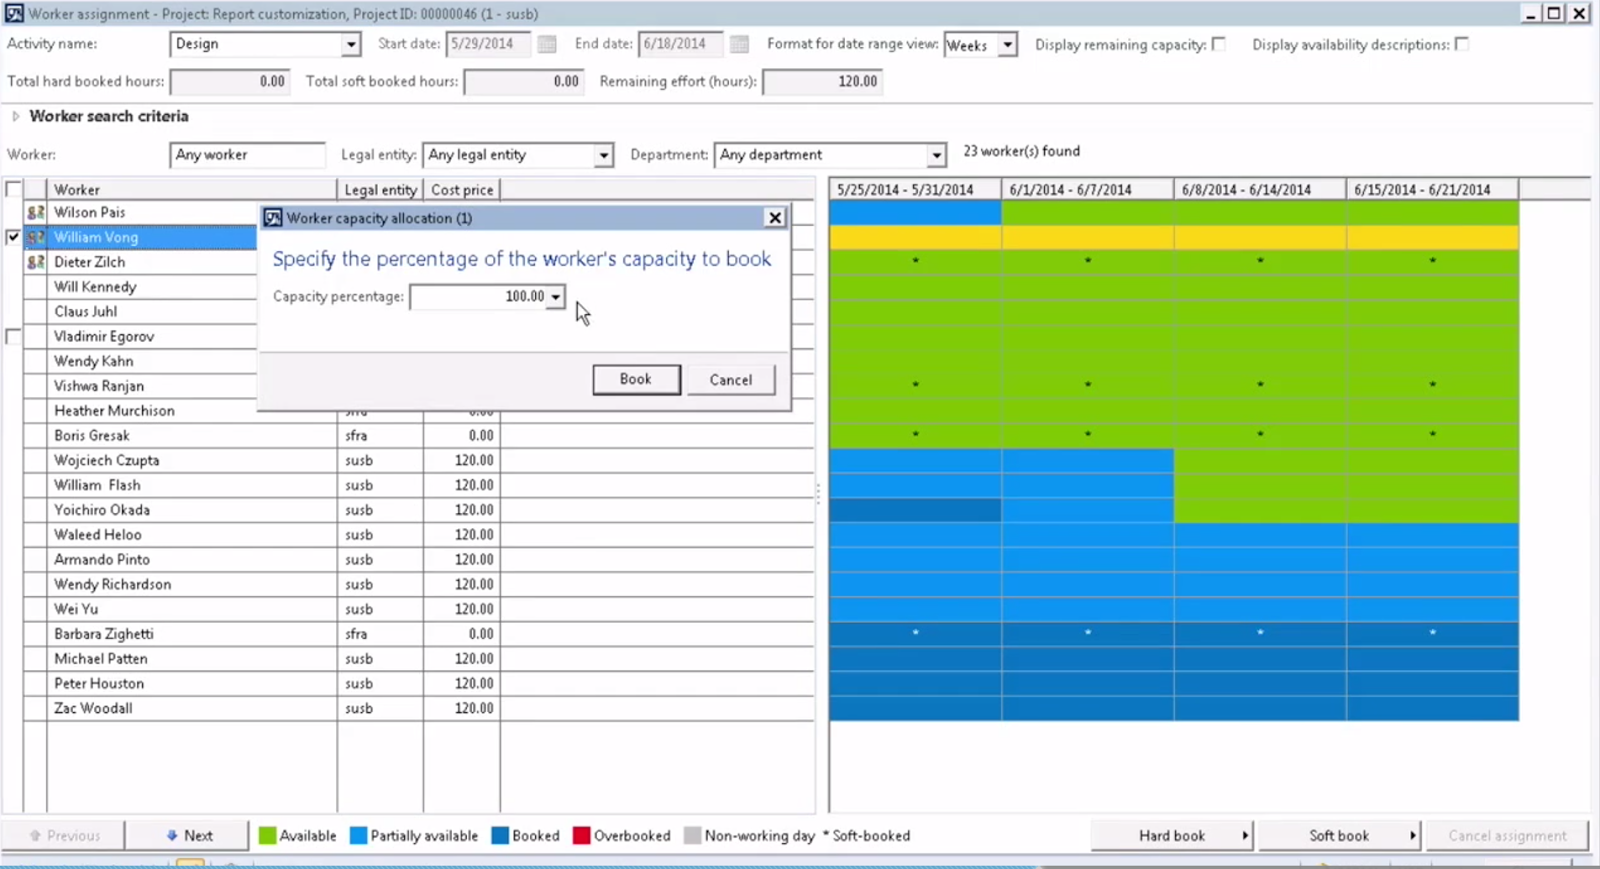Image resolution: width=1600 pixels, height=869 pixels.
Task: Click the light blue Partially available legend swatch
Action: coord(358,835)
